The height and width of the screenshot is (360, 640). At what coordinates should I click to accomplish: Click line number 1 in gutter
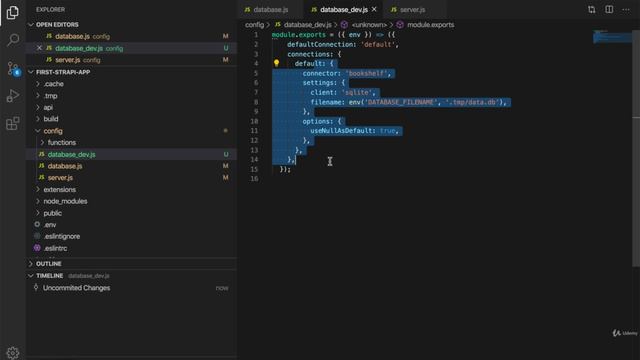click(256, 35)
